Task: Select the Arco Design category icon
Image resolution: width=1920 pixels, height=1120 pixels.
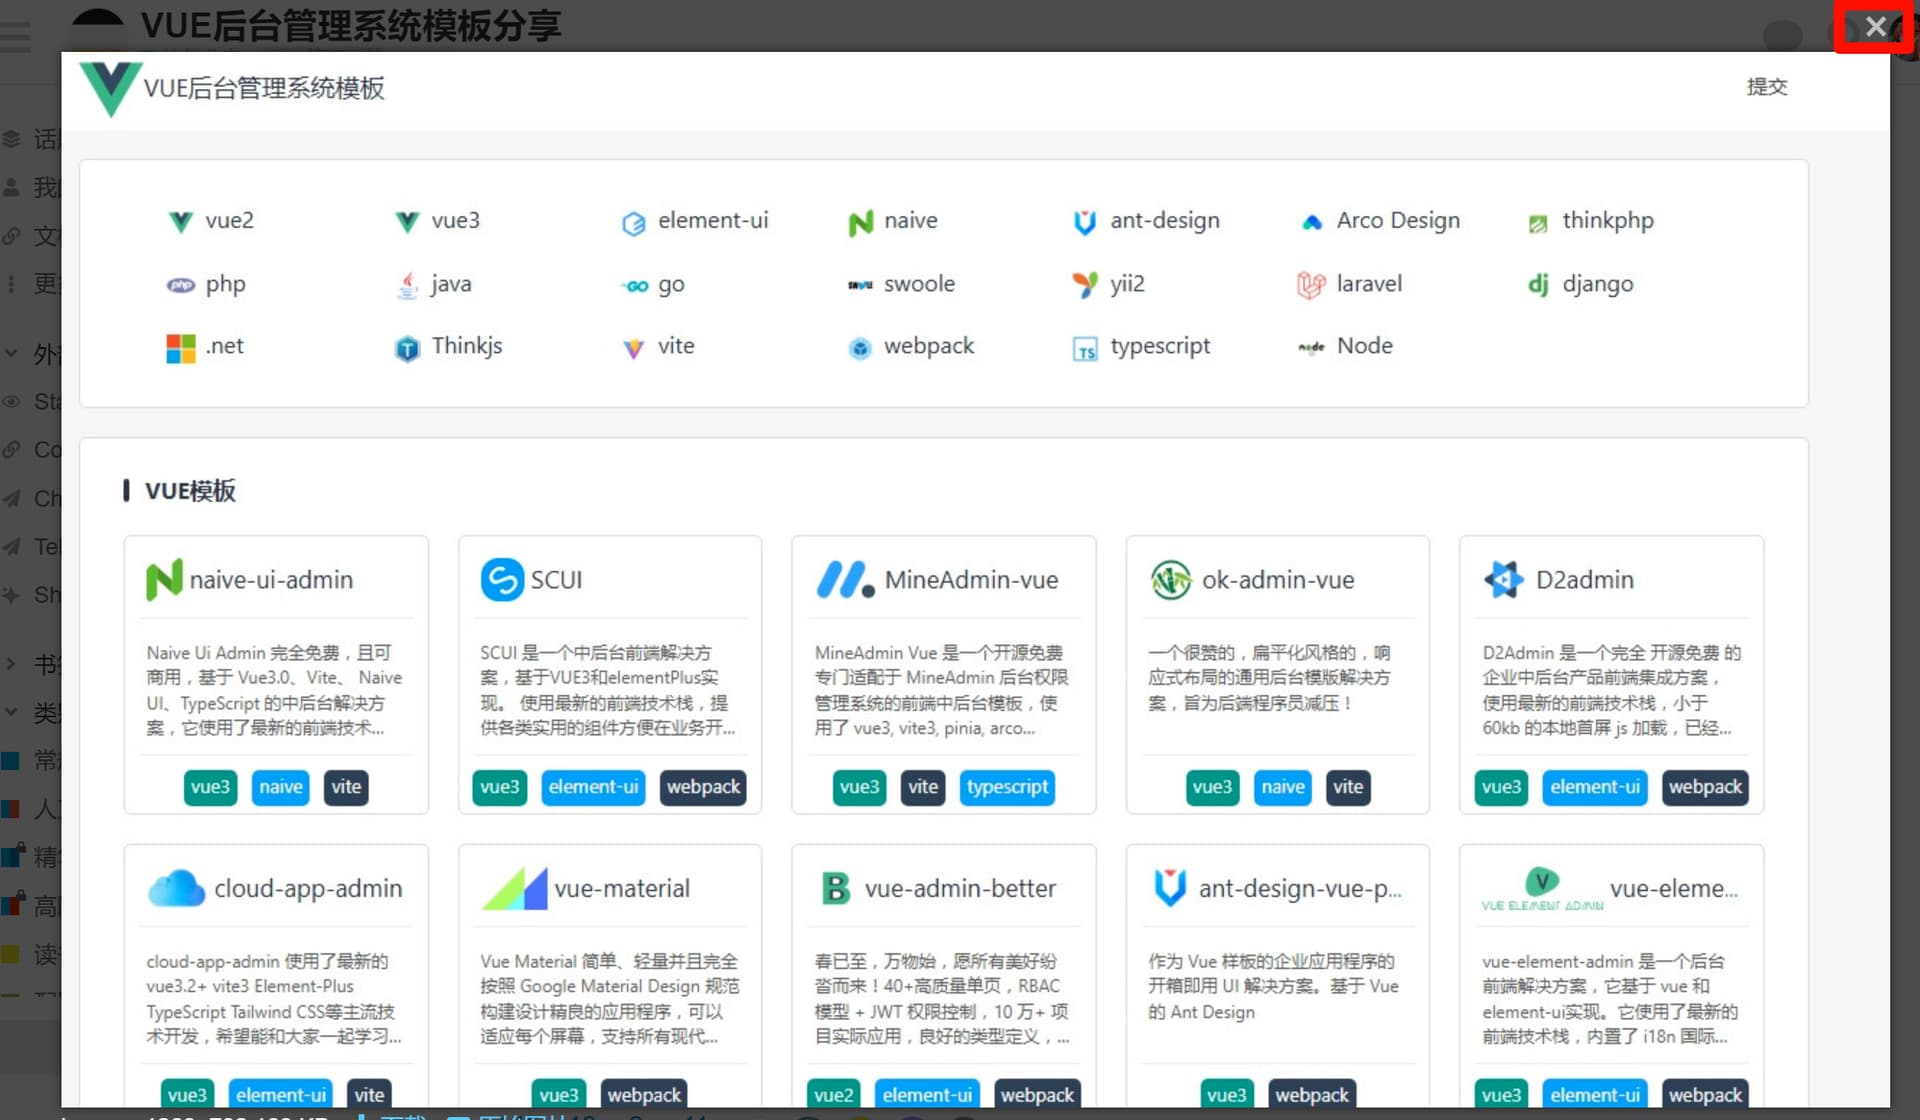Action: coord(1312,222)
